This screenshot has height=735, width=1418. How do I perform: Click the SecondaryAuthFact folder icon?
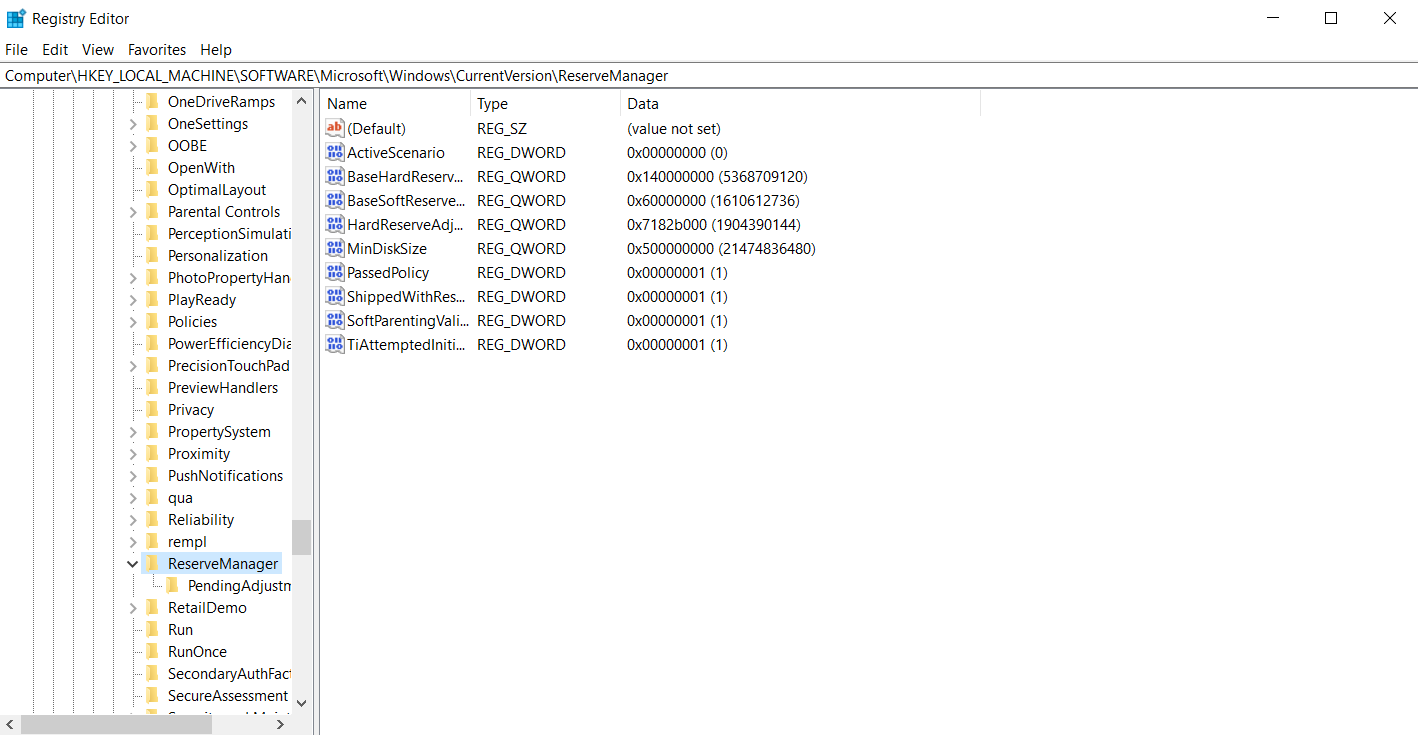click(x=152, y=673)
